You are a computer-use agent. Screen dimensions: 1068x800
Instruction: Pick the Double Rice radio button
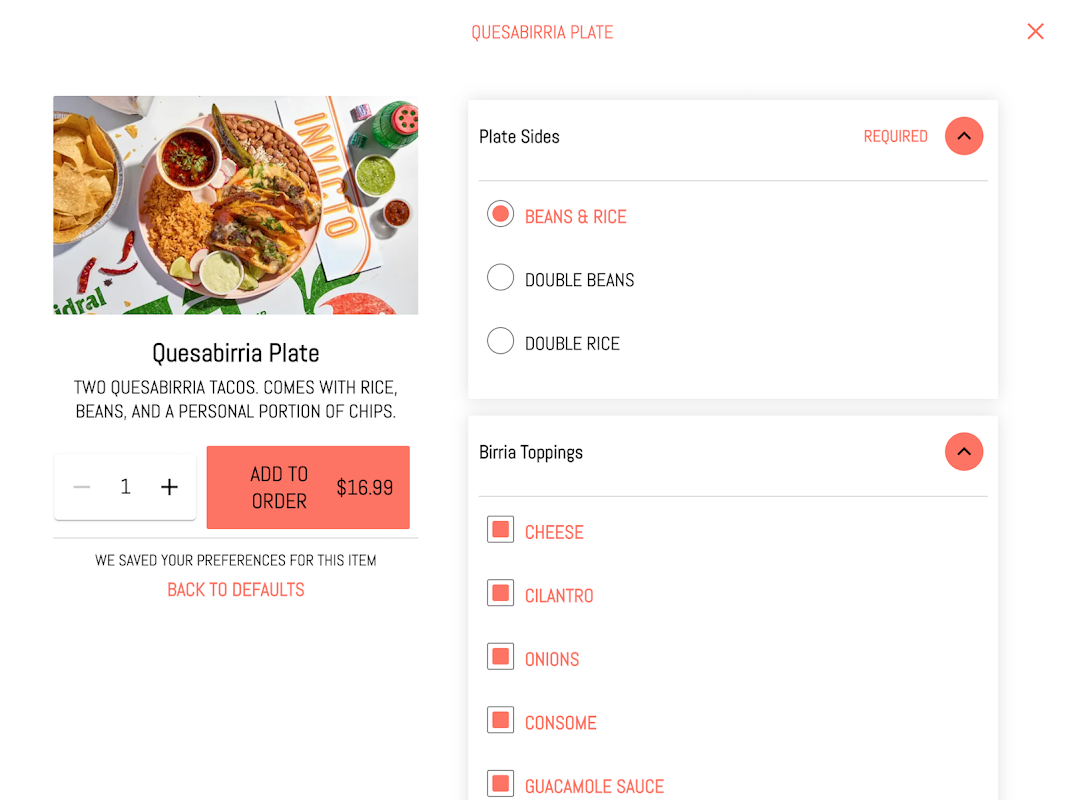click(500, 341)
